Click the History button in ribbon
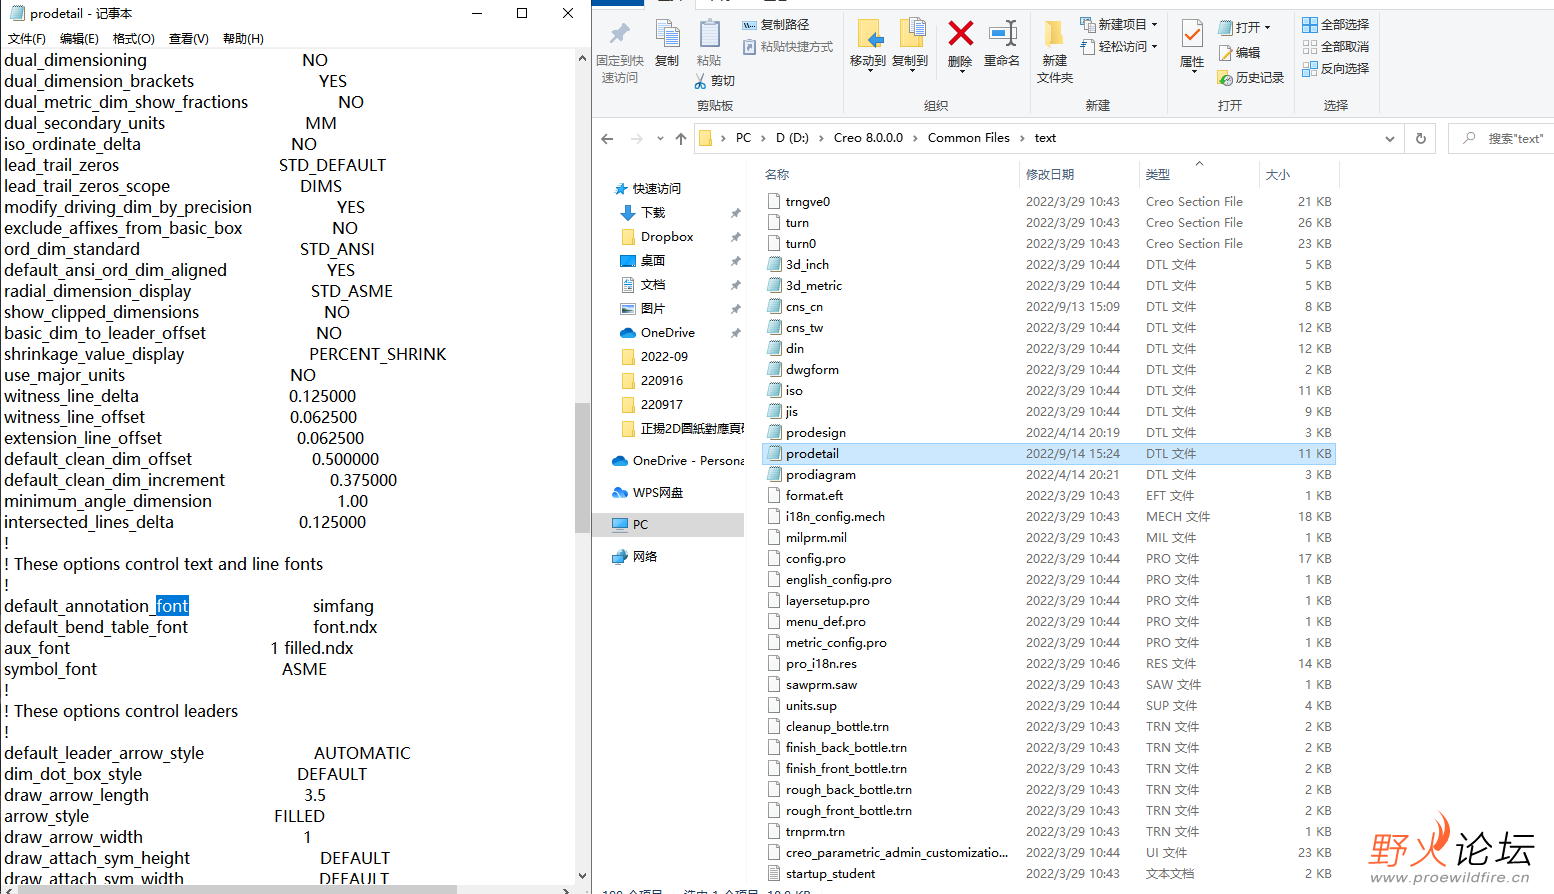Screen dimensions: 1554x894 point(1251,77)
